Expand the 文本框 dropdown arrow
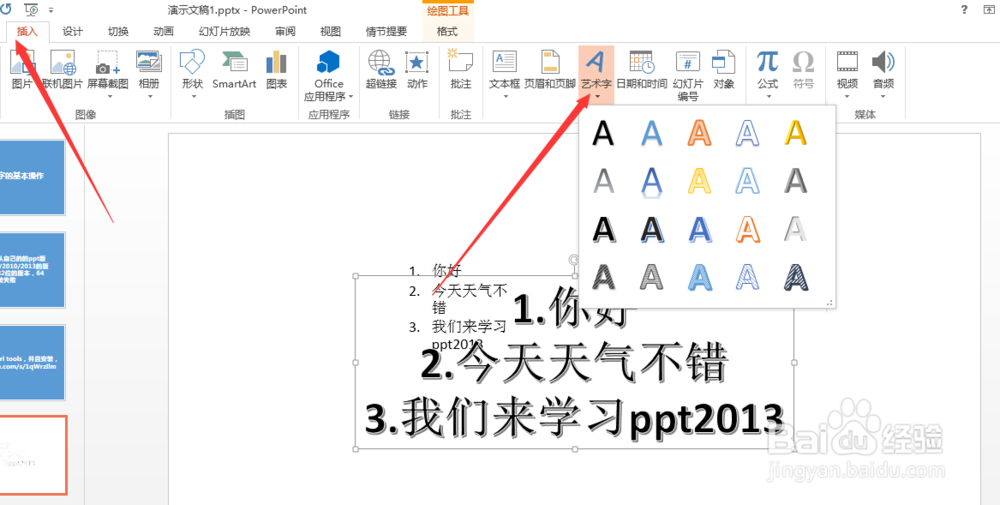 pos(505,96)
